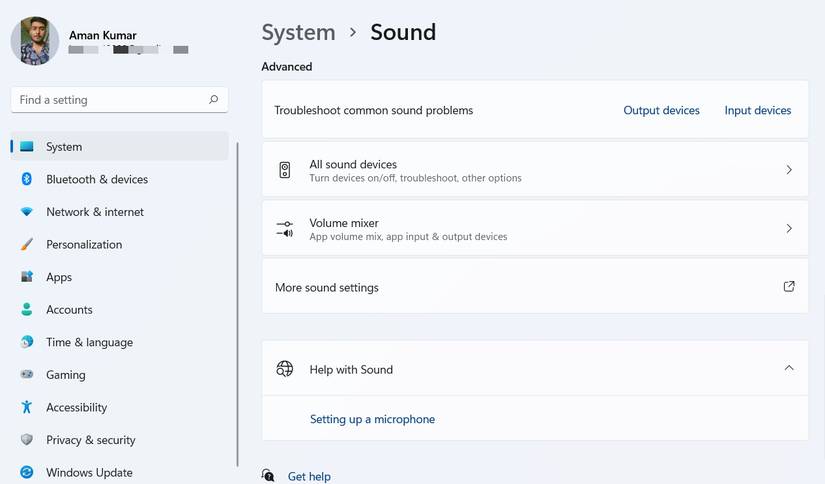Navigate to Apps settings

pos(120,277)
